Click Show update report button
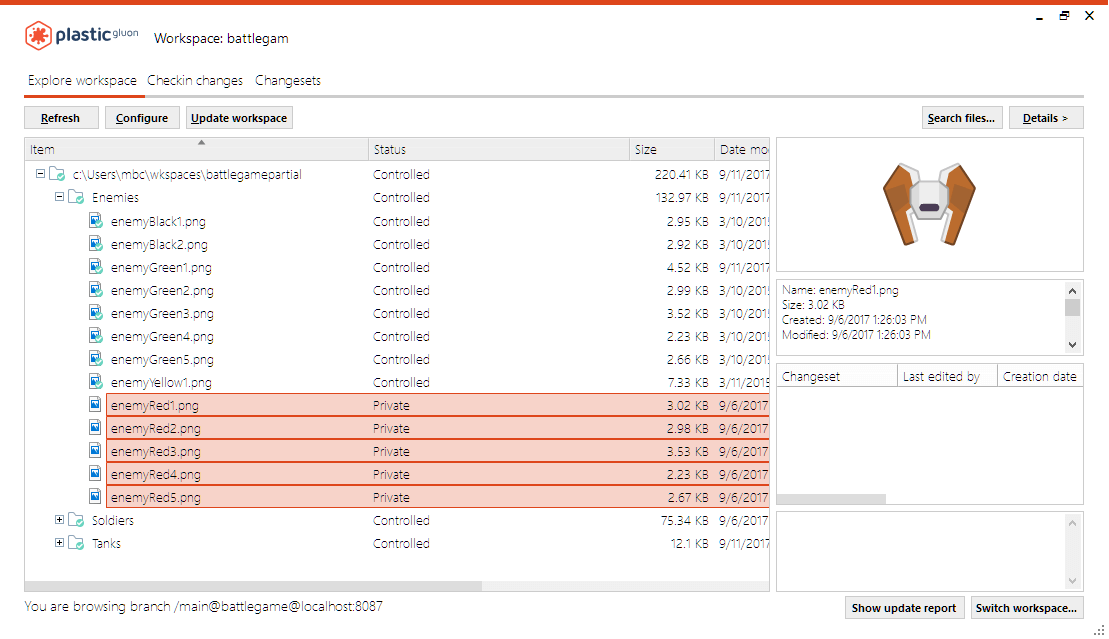The image size is (1109, 639). [904, 608]
